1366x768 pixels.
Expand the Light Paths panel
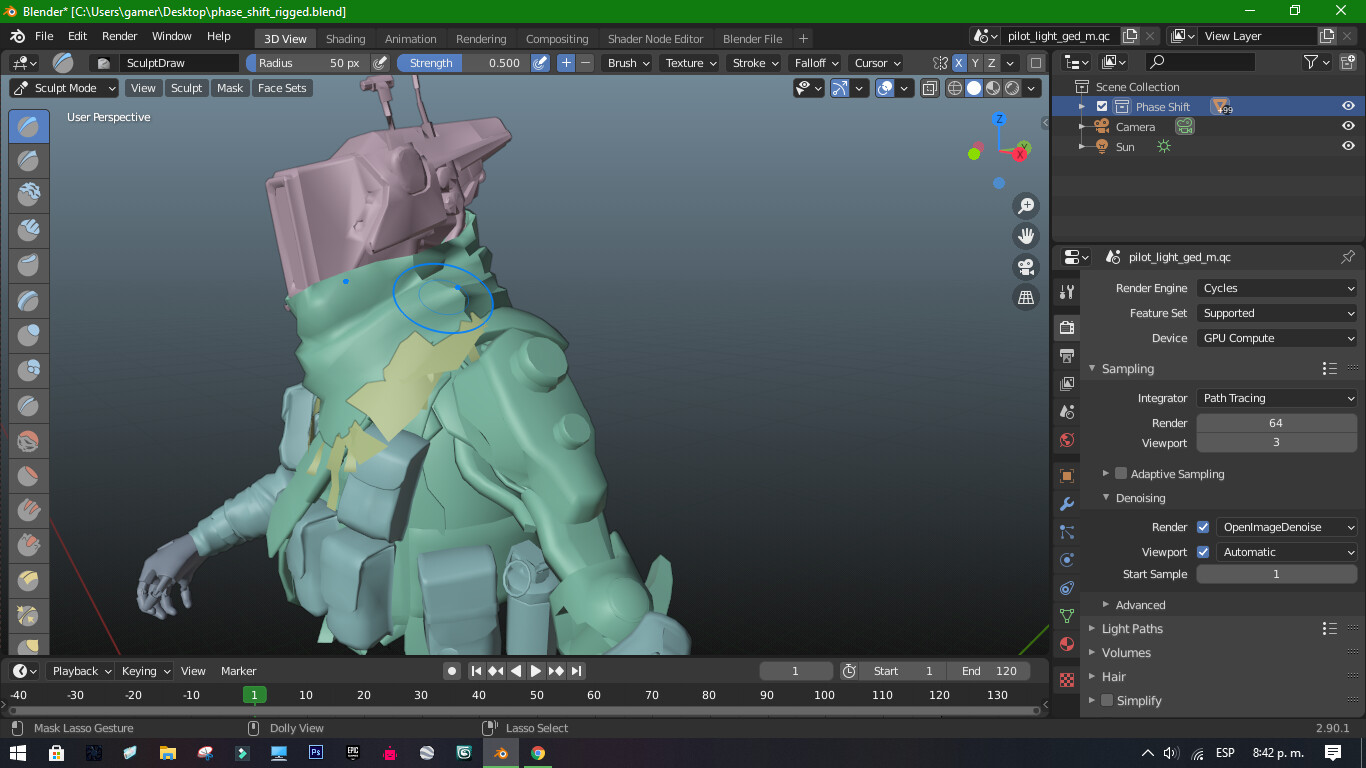click(x=1132, y=629)
